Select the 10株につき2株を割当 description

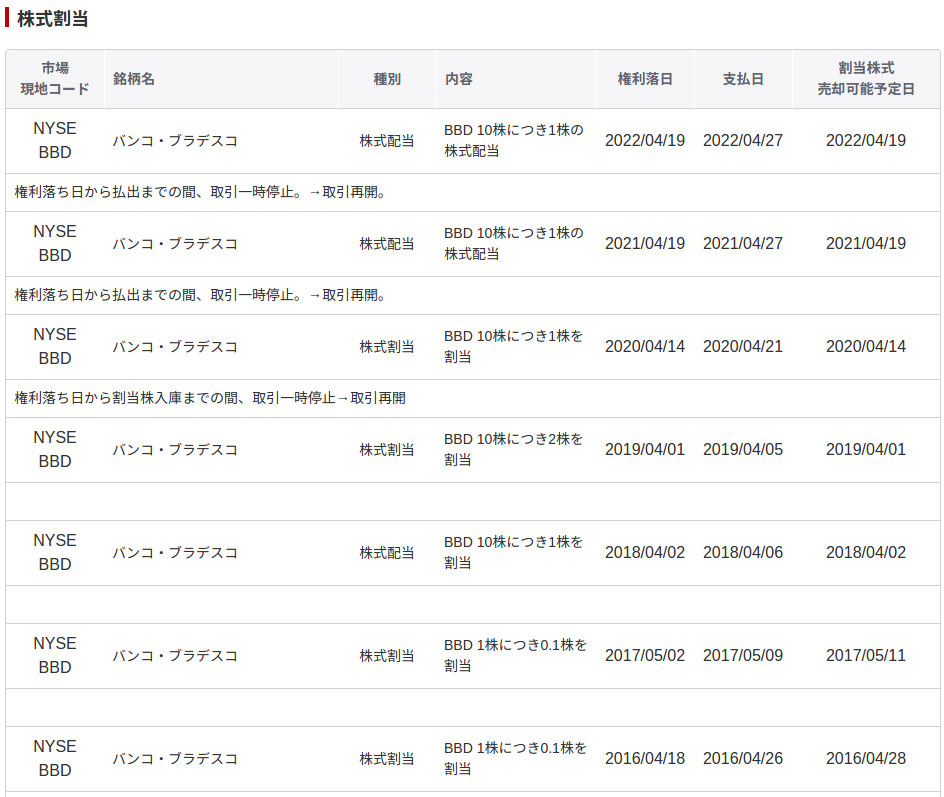click(x=514, y=450)
